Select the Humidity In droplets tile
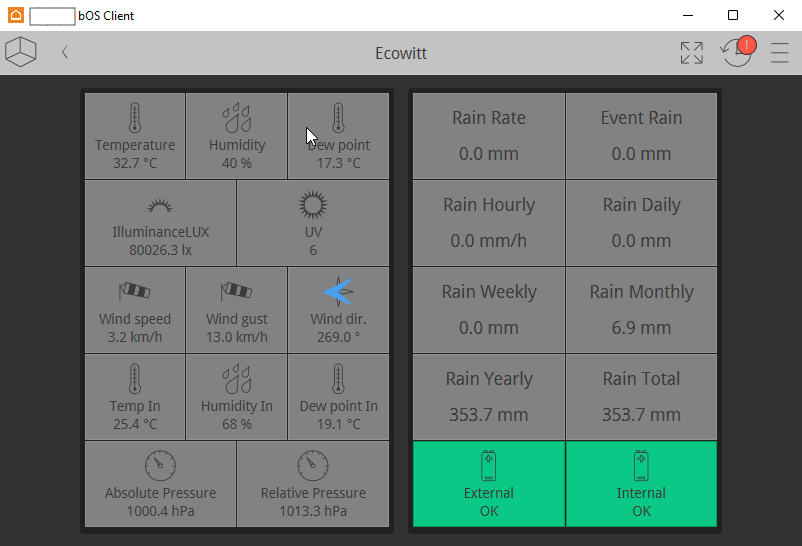The width and height of the screenshot is (802, 546). (x=237, y=397)
